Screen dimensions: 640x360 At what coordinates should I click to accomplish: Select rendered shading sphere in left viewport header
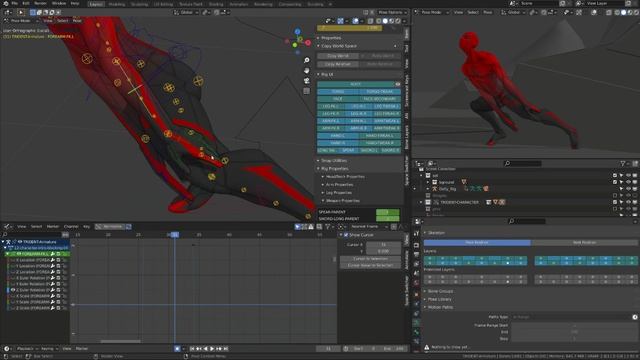point(398,21)
